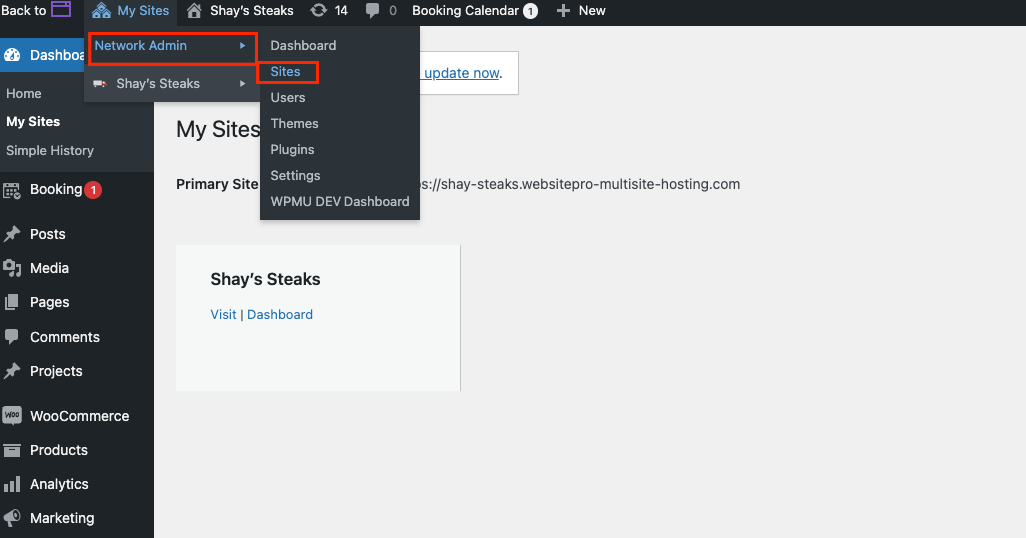The height and width of the screenshot is (538, 1026).
Task: Click the Visit link for Shay's Steaks
Action: (x=223, y=314)
